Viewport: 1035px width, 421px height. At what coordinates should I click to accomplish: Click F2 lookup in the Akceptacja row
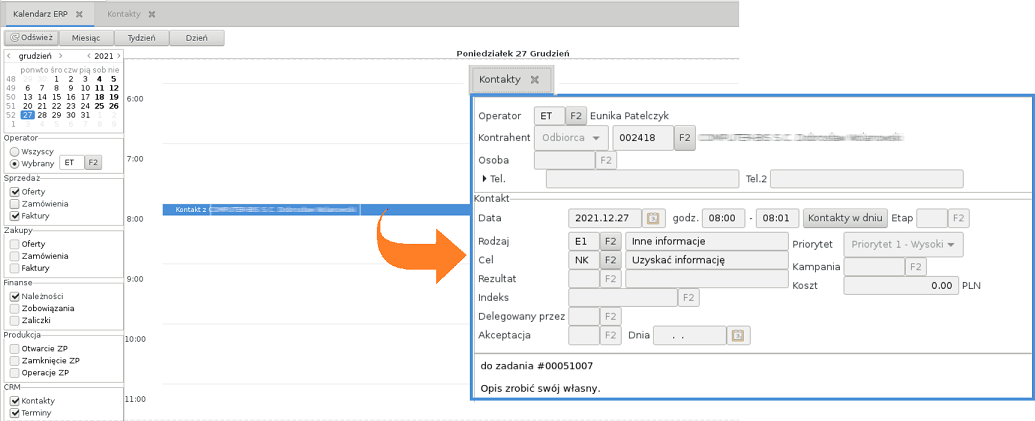point(611,335)
